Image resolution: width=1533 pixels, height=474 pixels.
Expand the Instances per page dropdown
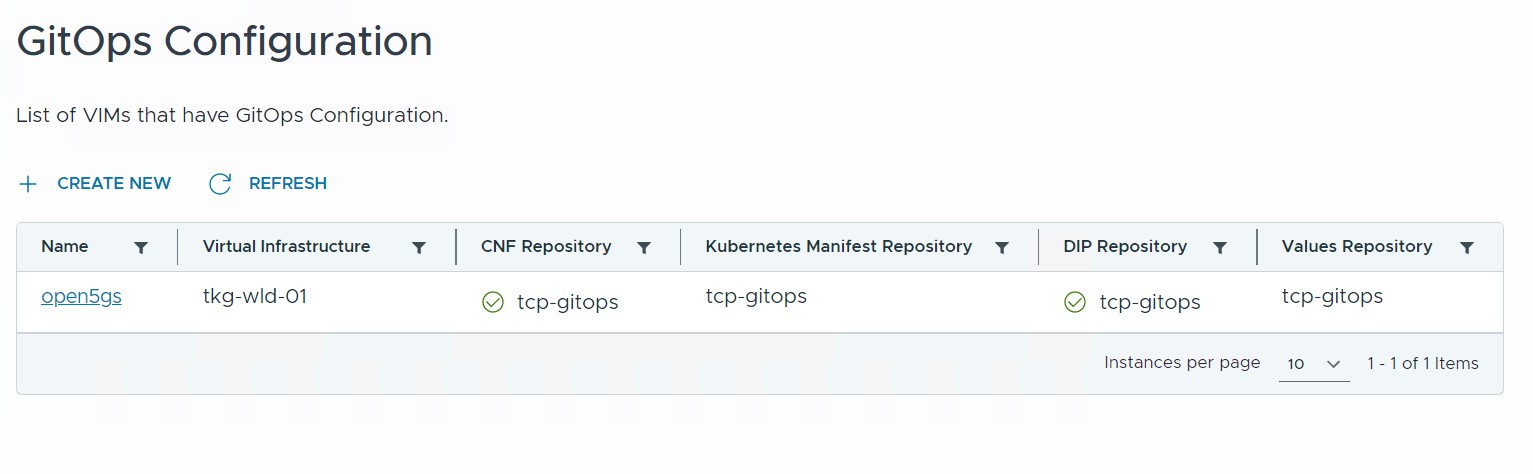(x=1313, y=364)
